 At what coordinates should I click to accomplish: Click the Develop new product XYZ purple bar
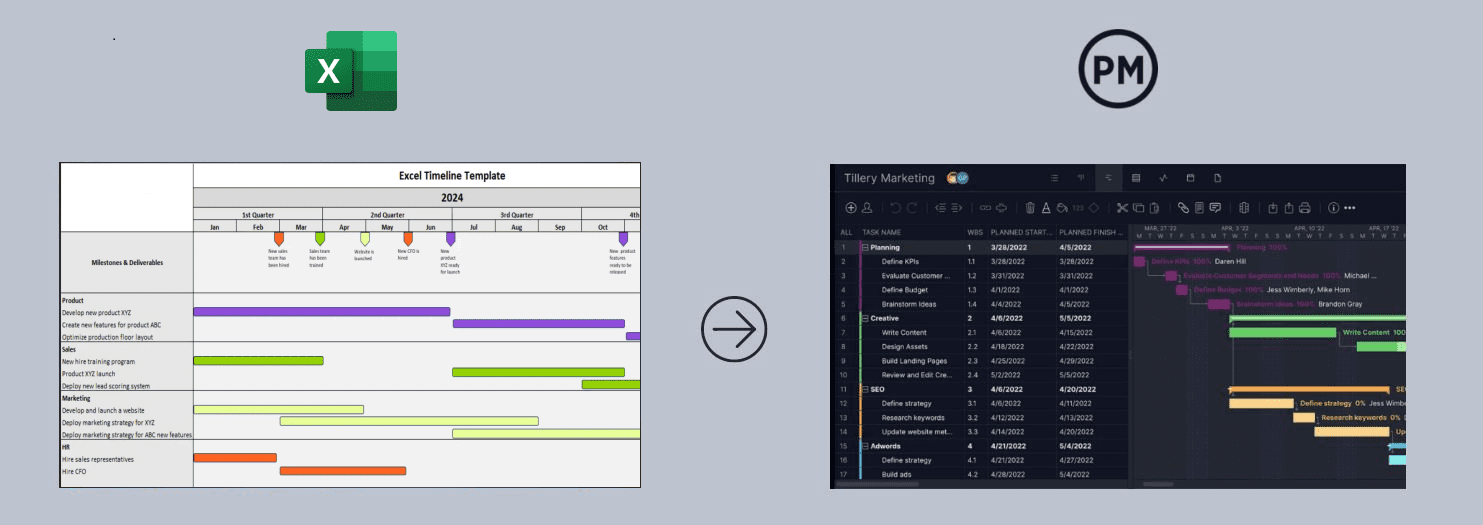[x=321, y=312]
